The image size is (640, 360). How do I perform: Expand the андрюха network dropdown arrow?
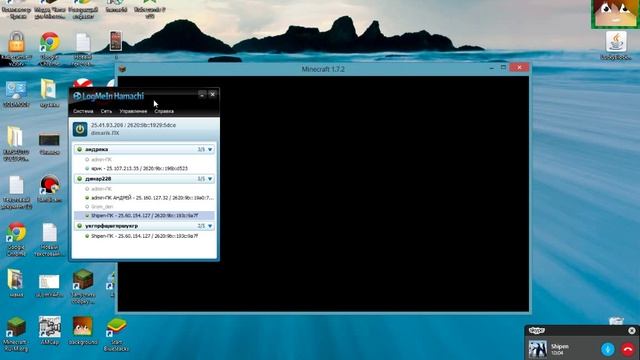click(210, 150)
